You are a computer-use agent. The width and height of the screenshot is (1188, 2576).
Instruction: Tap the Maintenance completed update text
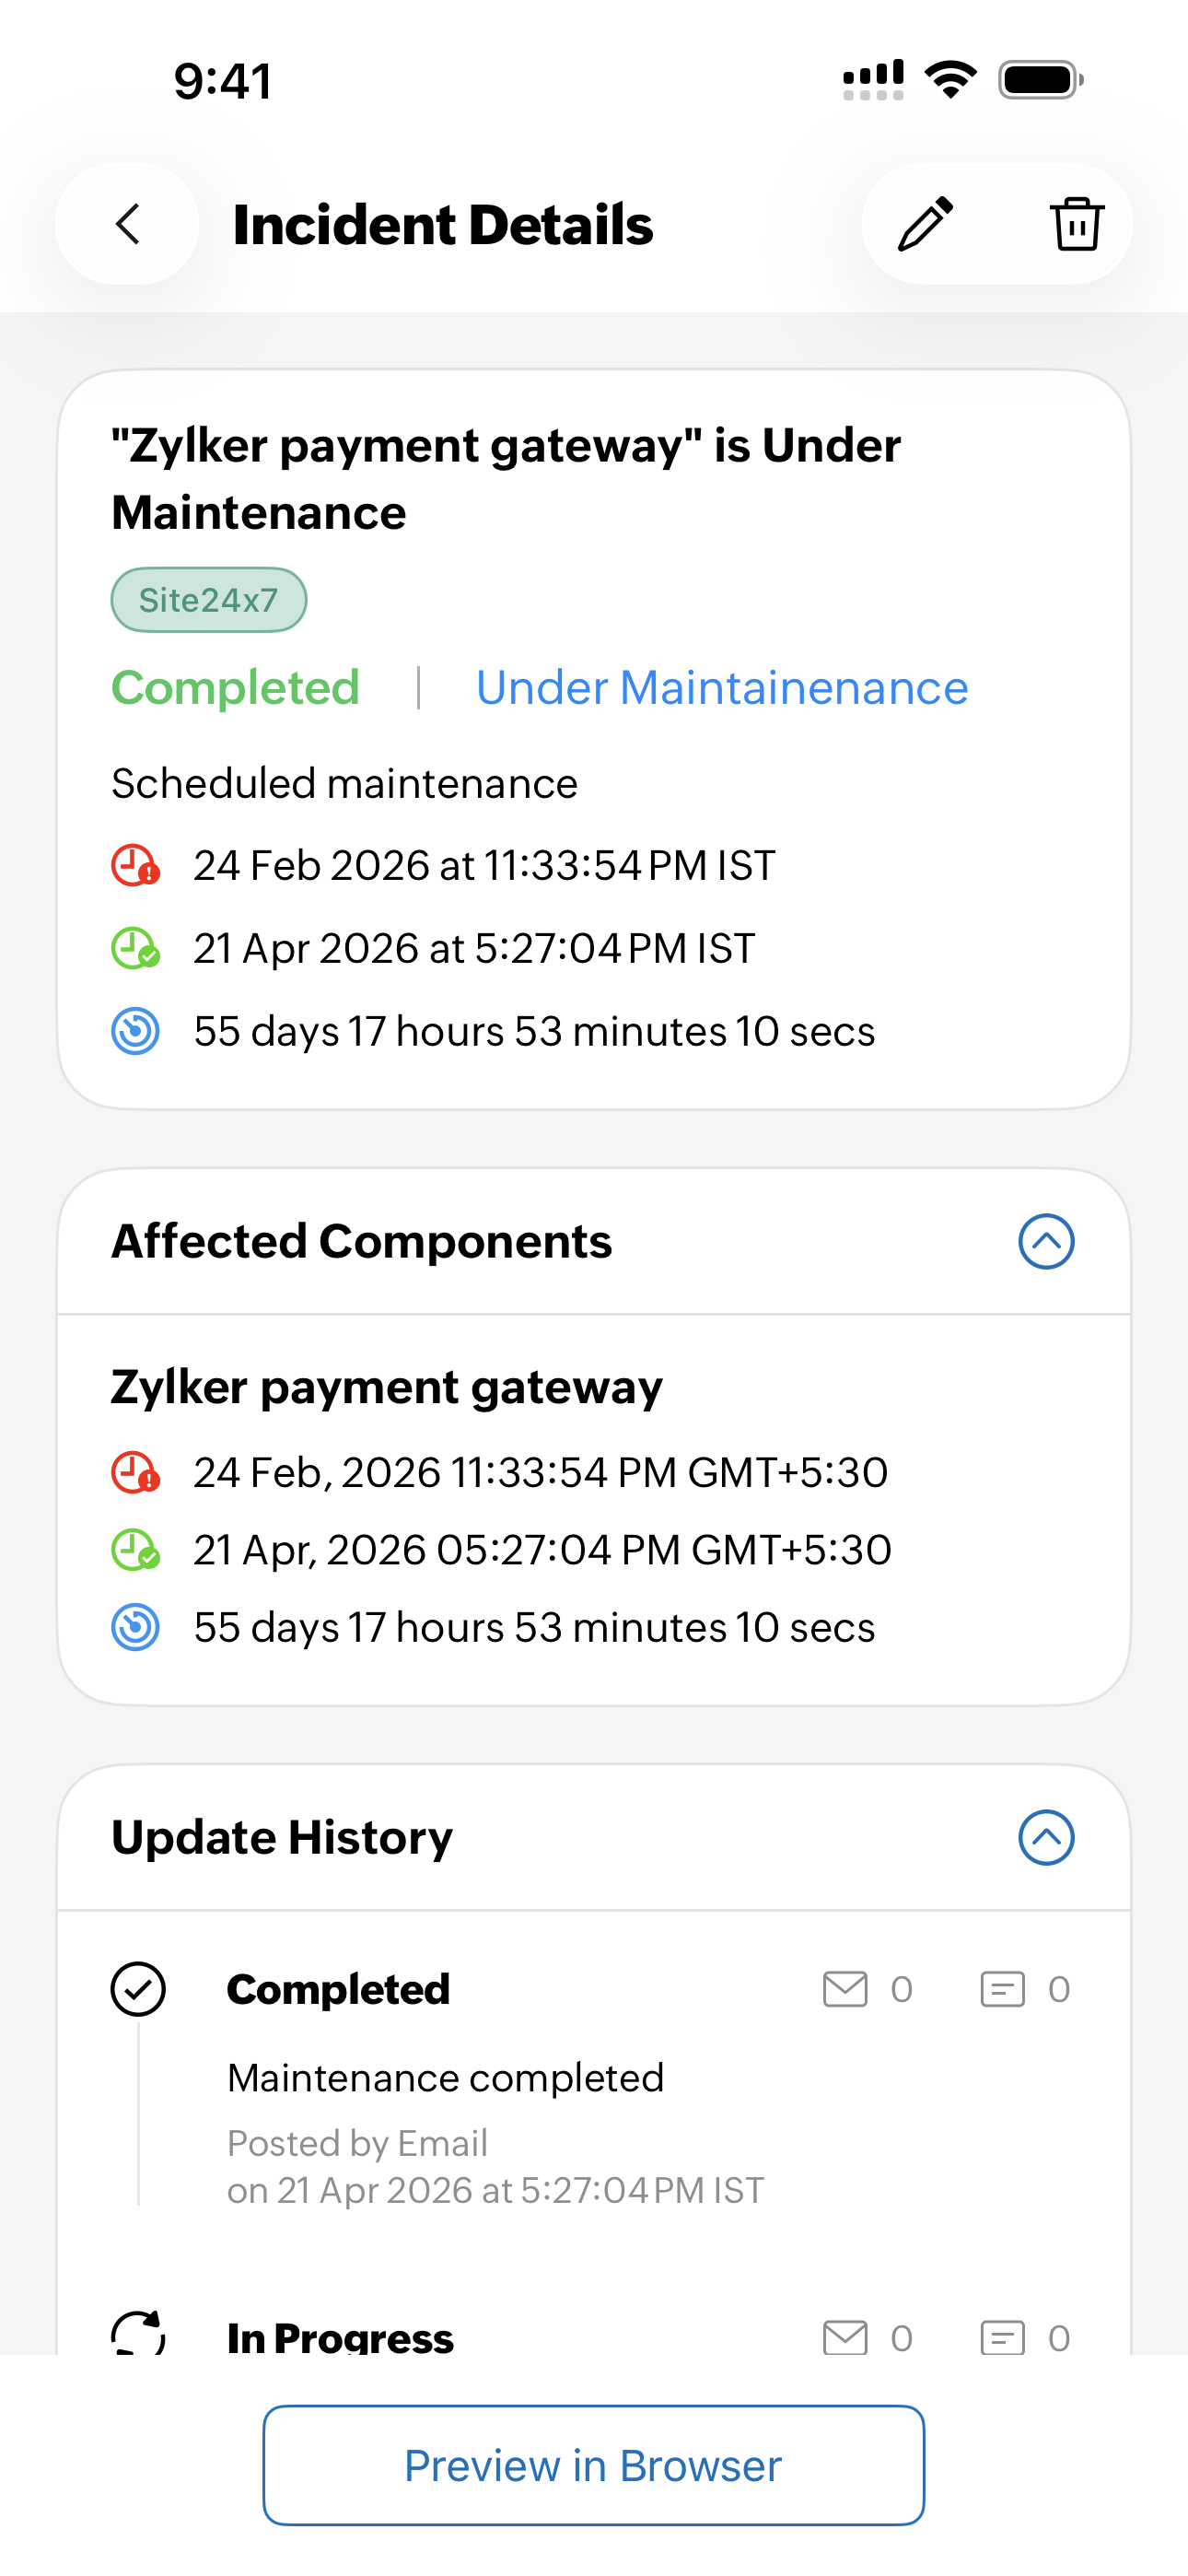(445, 2078)
